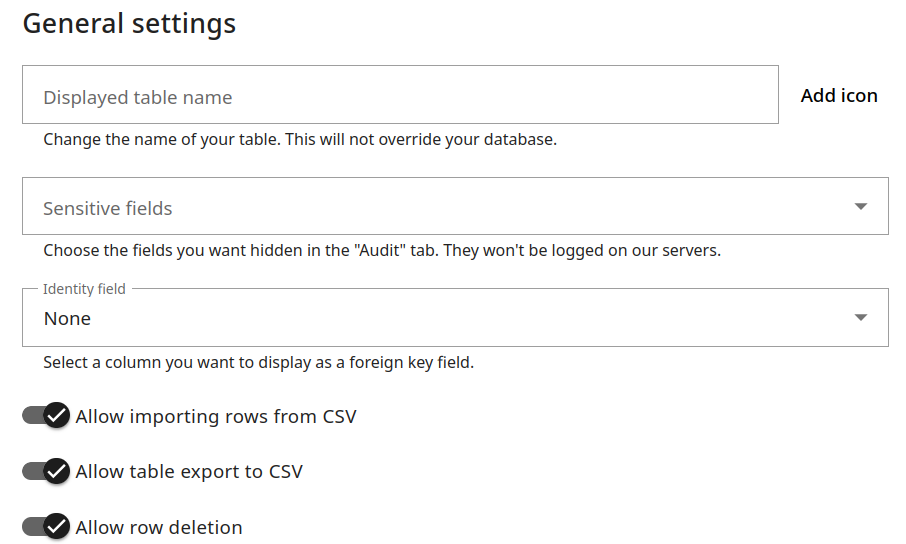The width and height of the screenshot is (906, 544).
Task: Click the hint text about foreign key field
Action: point(258,362)
